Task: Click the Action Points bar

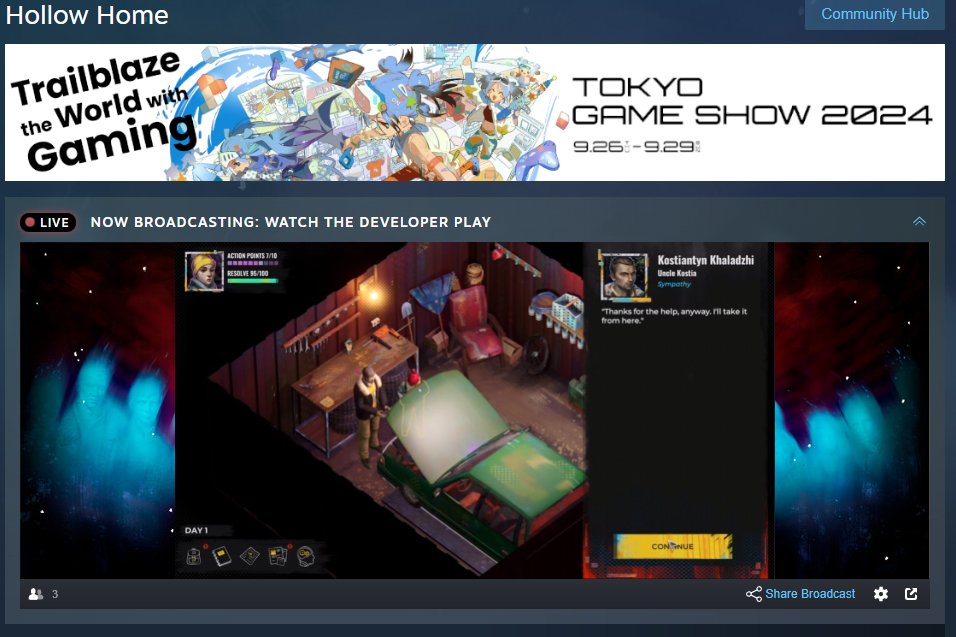Action: pyautogui.click(x=252, y=263)
